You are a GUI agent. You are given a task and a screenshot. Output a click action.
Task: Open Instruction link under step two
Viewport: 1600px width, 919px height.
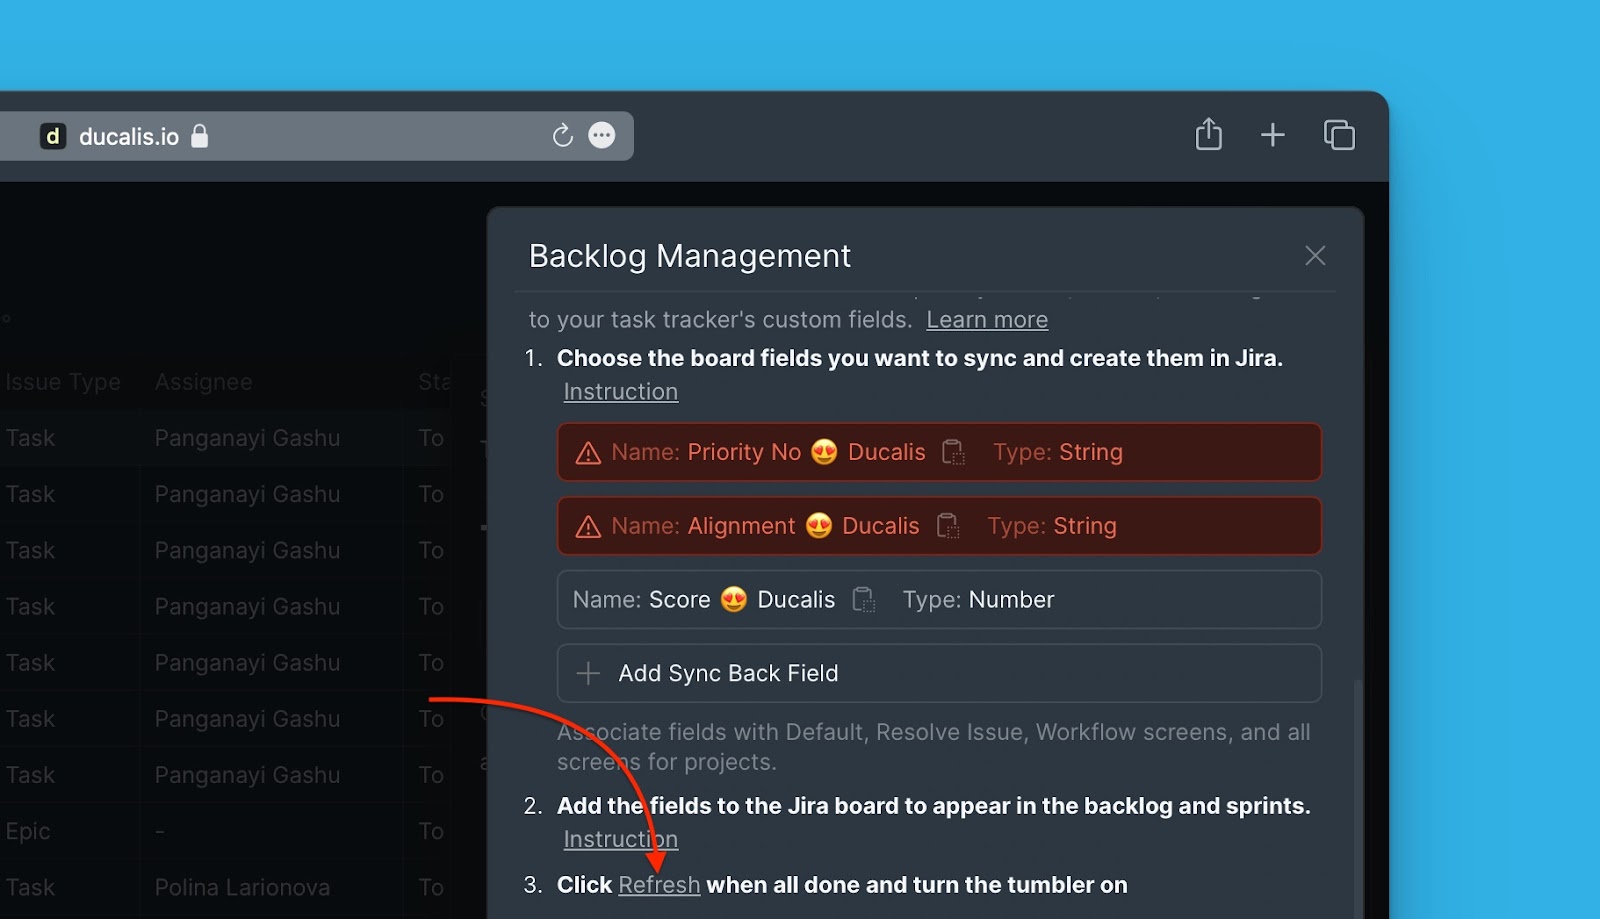point(620,839)
